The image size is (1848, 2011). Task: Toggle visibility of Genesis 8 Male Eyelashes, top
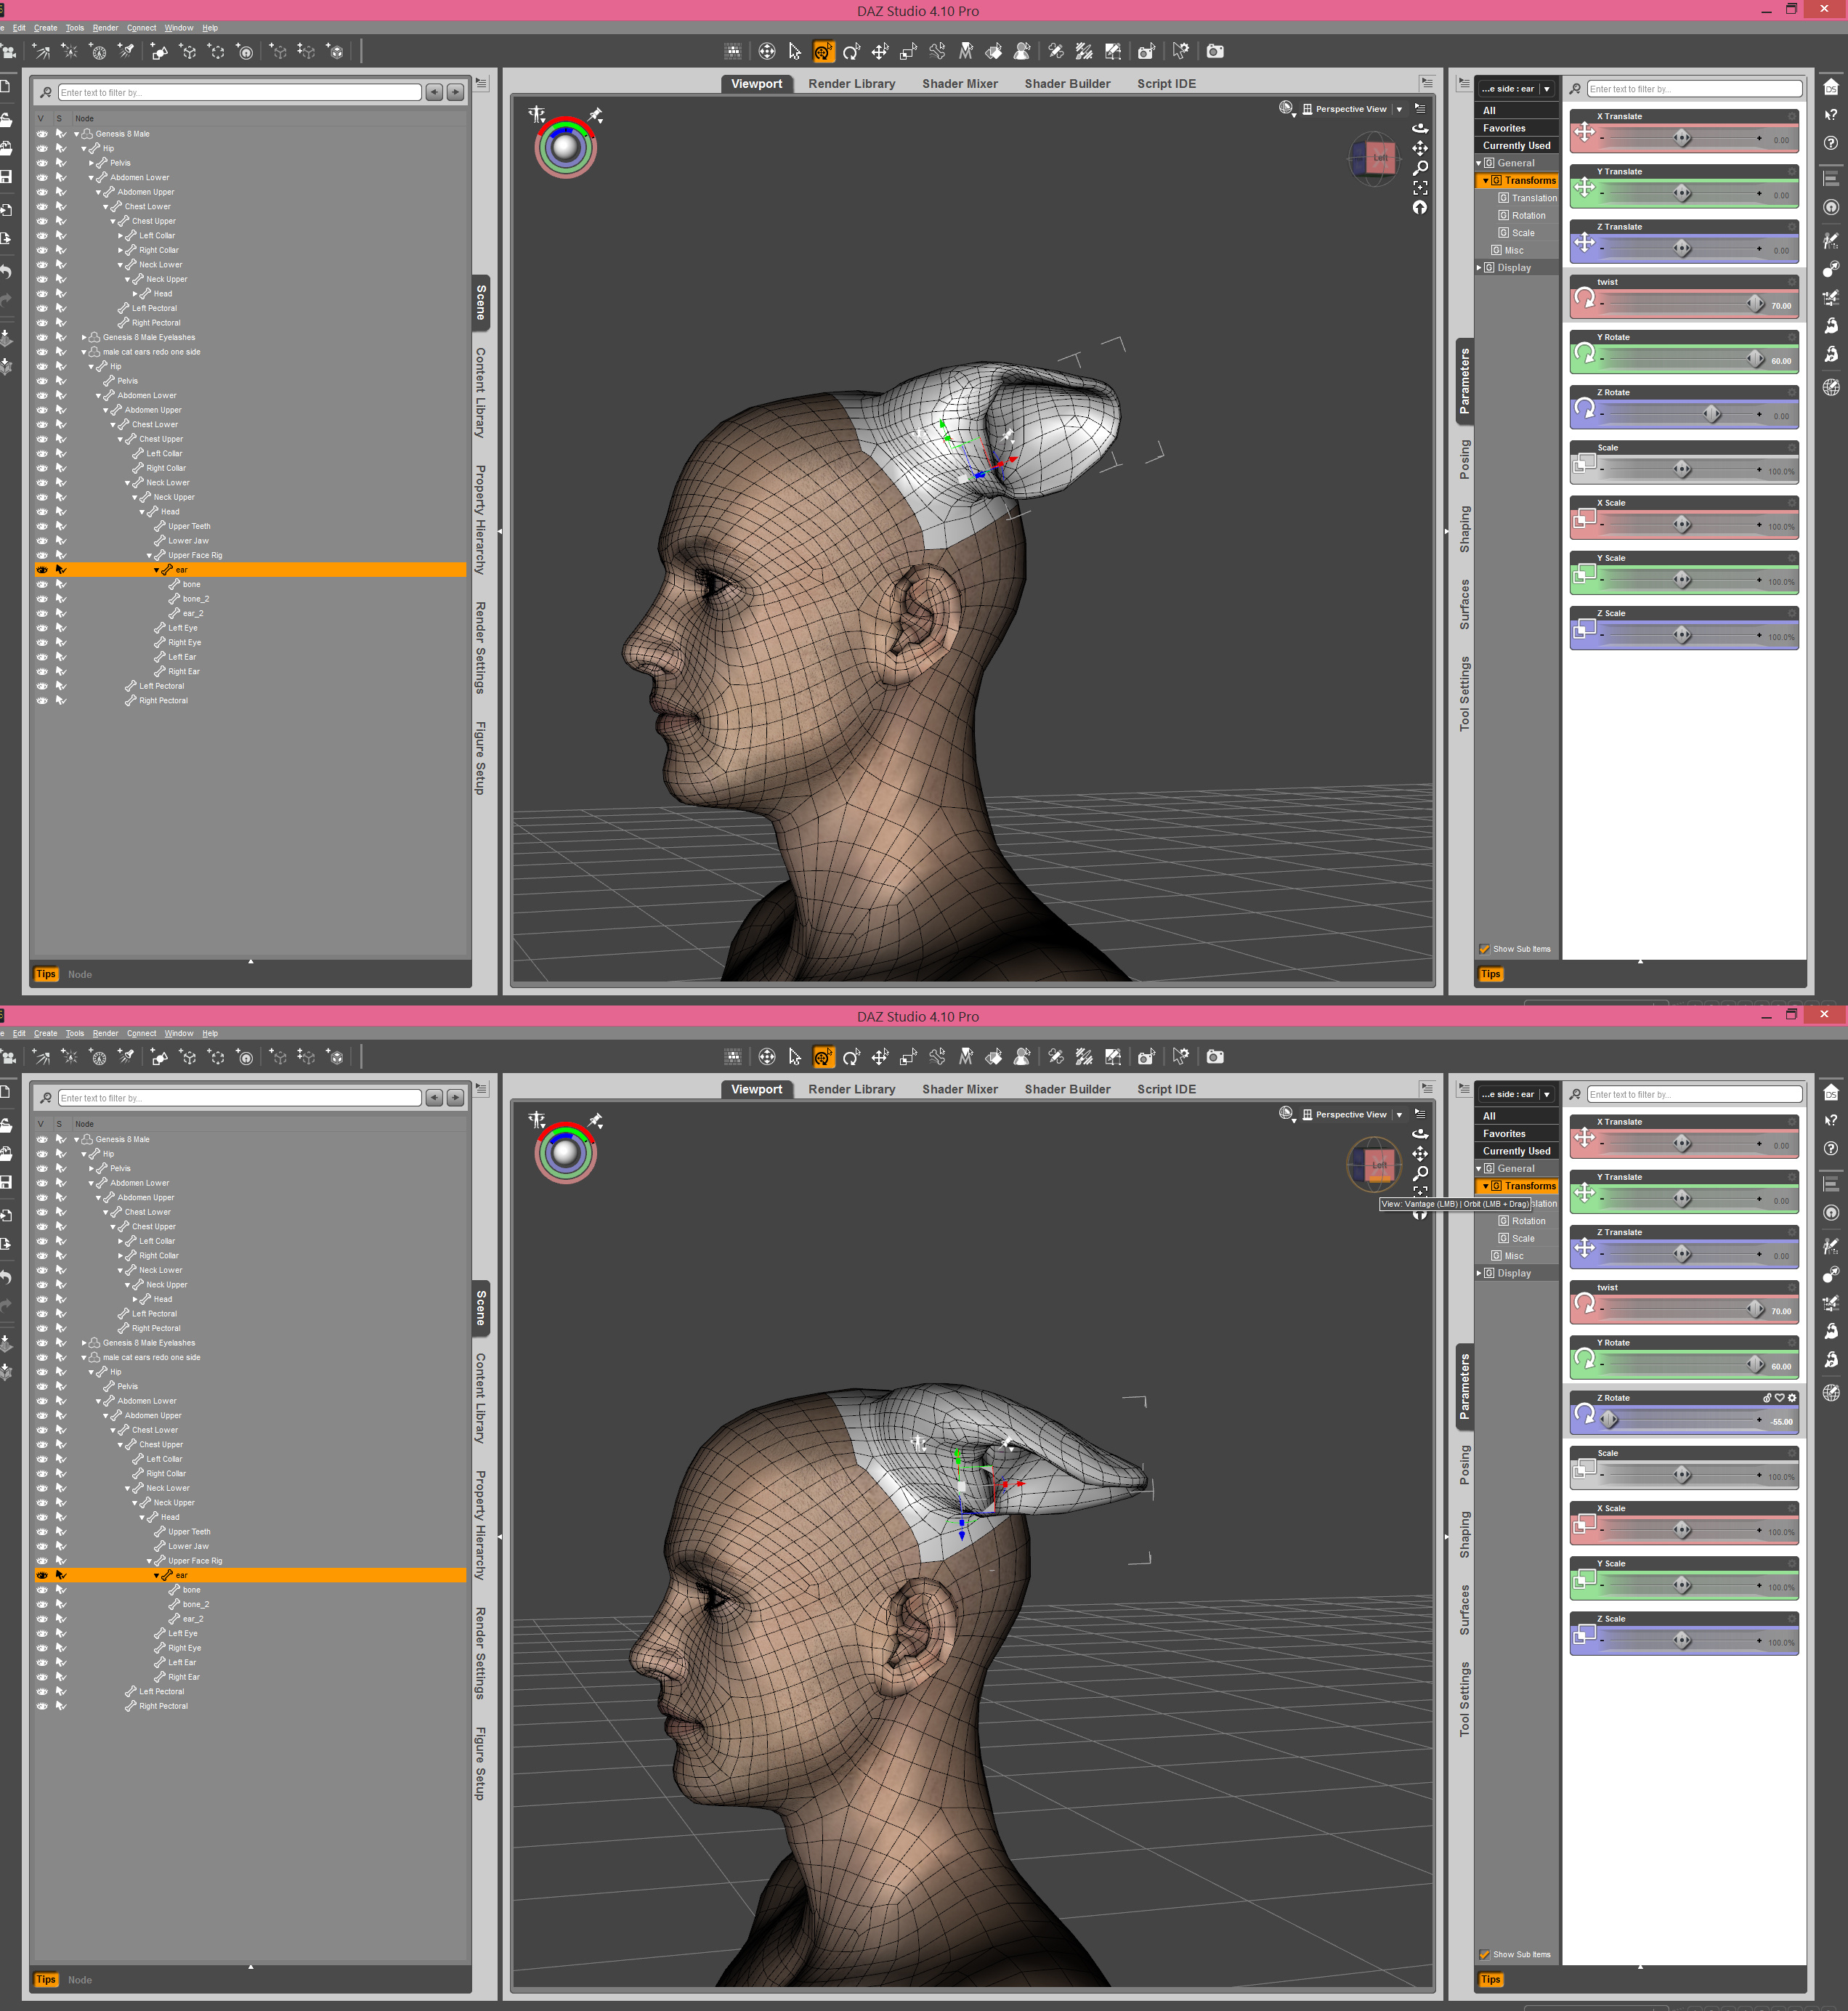[x=42, y=337]
